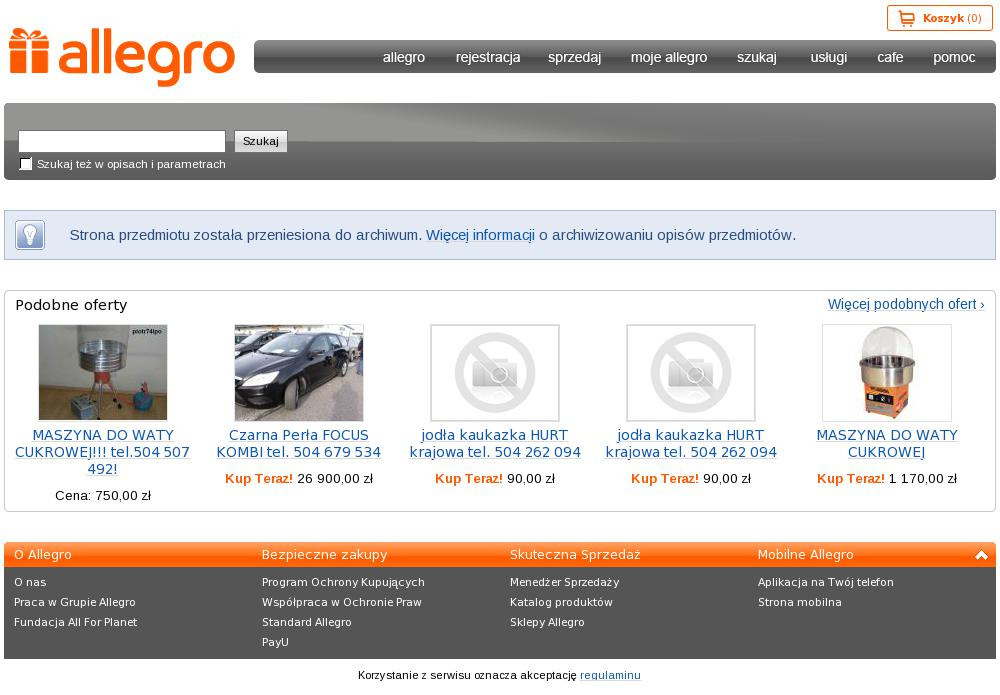Open the sprzedaj menu item

tap(574, 57)
